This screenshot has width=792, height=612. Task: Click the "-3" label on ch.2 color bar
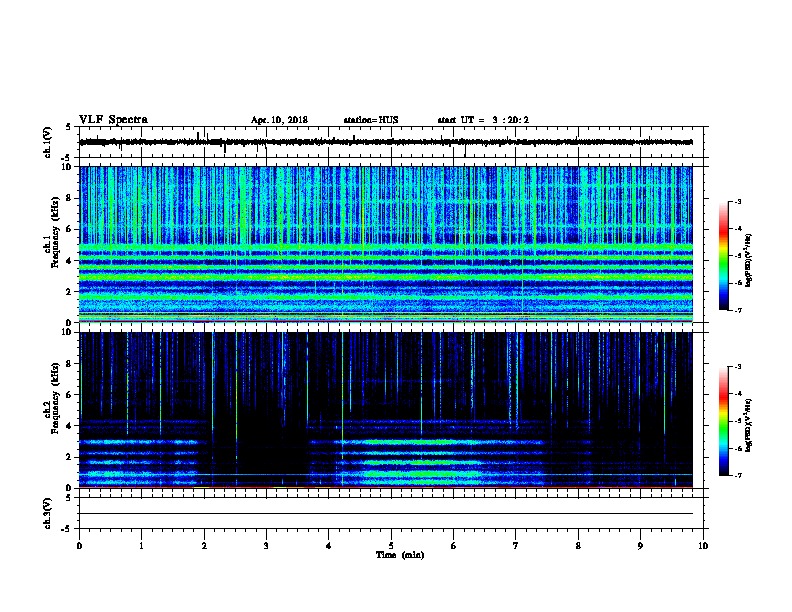pyautogui.click(x=738, y=367)
